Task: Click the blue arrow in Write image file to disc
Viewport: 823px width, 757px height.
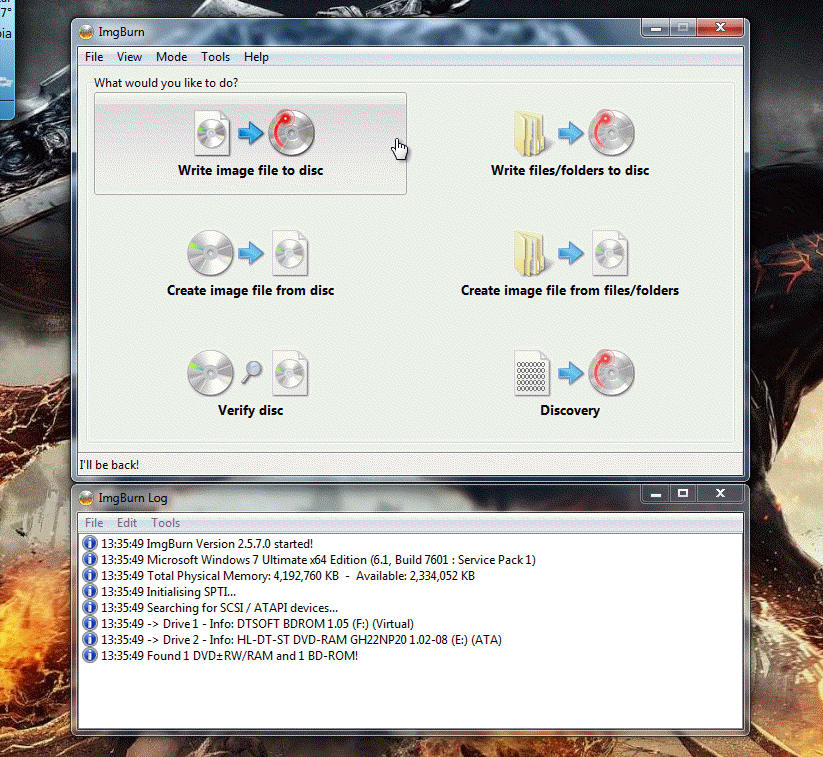Action: (x=250, y=133)
